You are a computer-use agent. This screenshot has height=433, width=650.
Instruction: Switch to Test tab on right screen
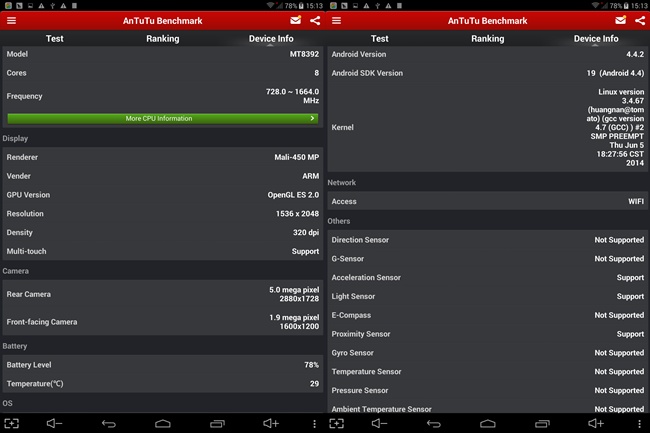(x=379, y=39)
